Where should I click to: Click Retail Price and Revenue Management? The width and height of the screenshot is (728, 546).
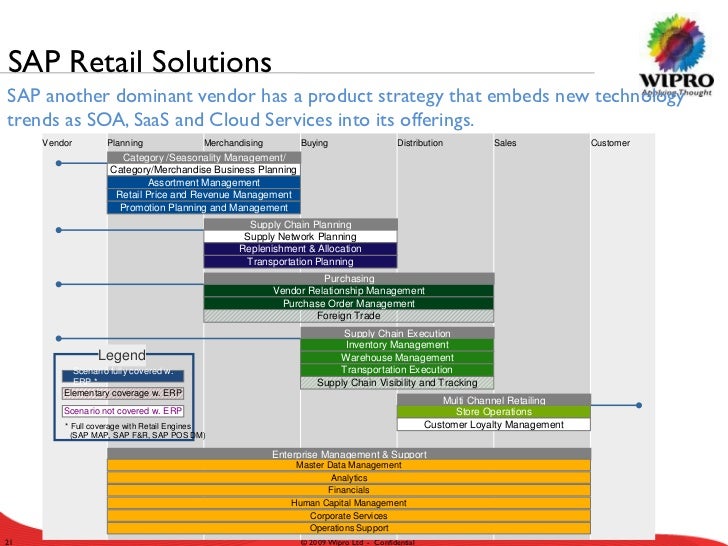click(x=204, y=195)
